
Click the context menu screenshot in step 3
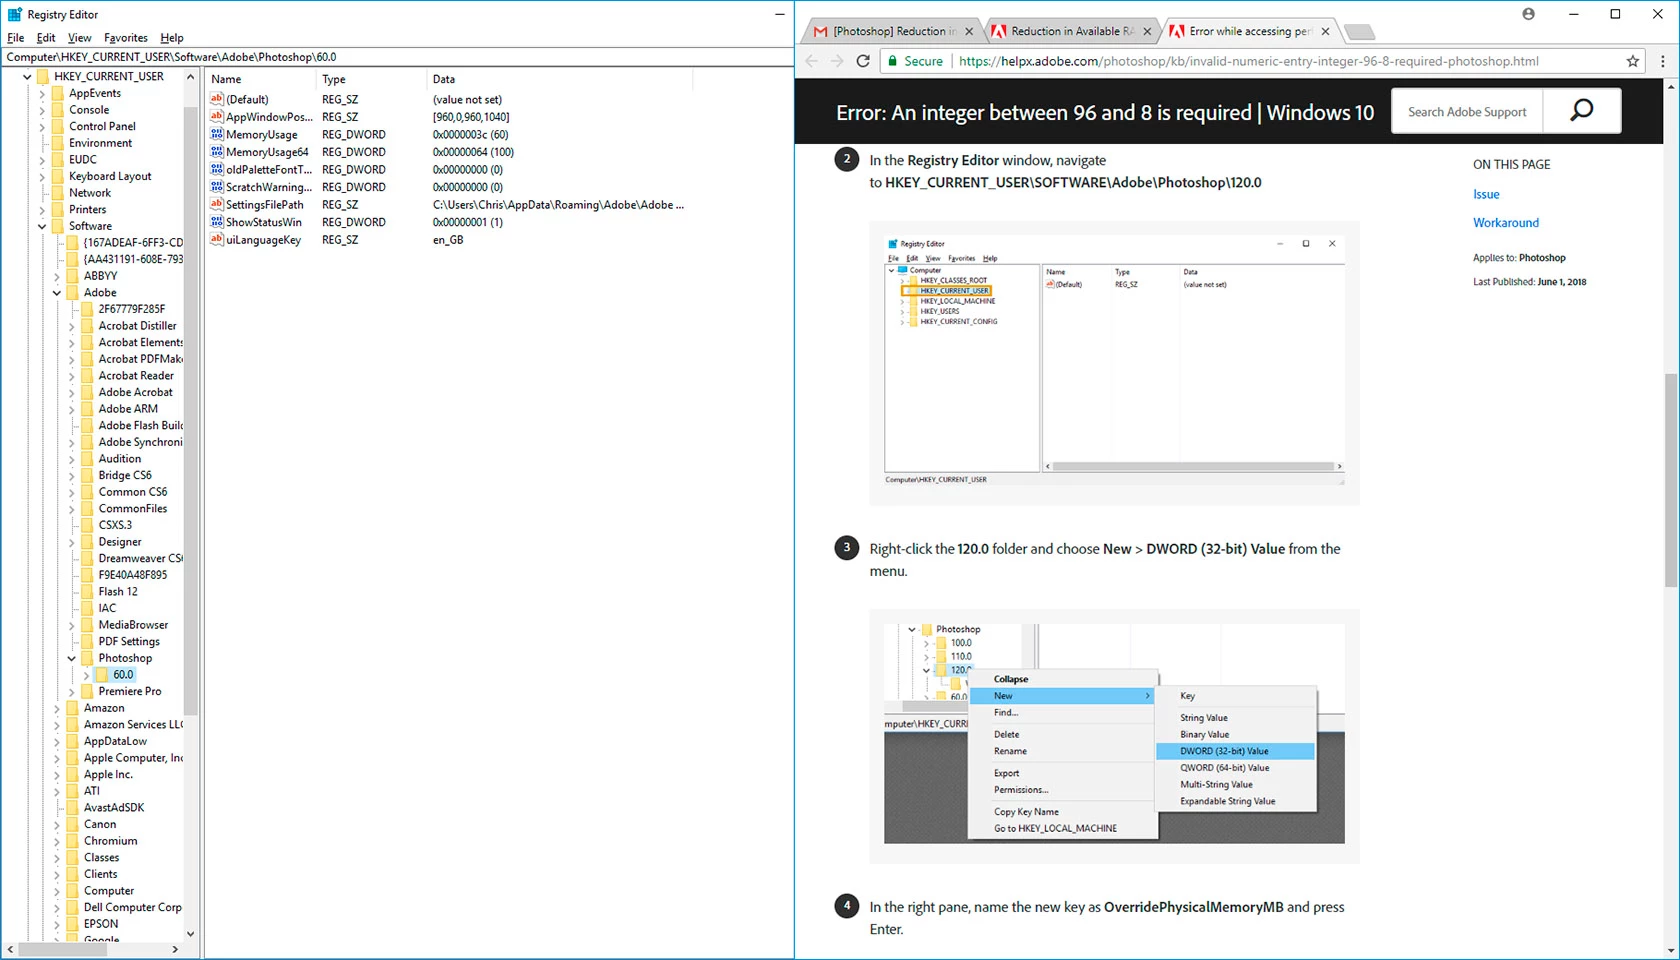(1114, 736)
